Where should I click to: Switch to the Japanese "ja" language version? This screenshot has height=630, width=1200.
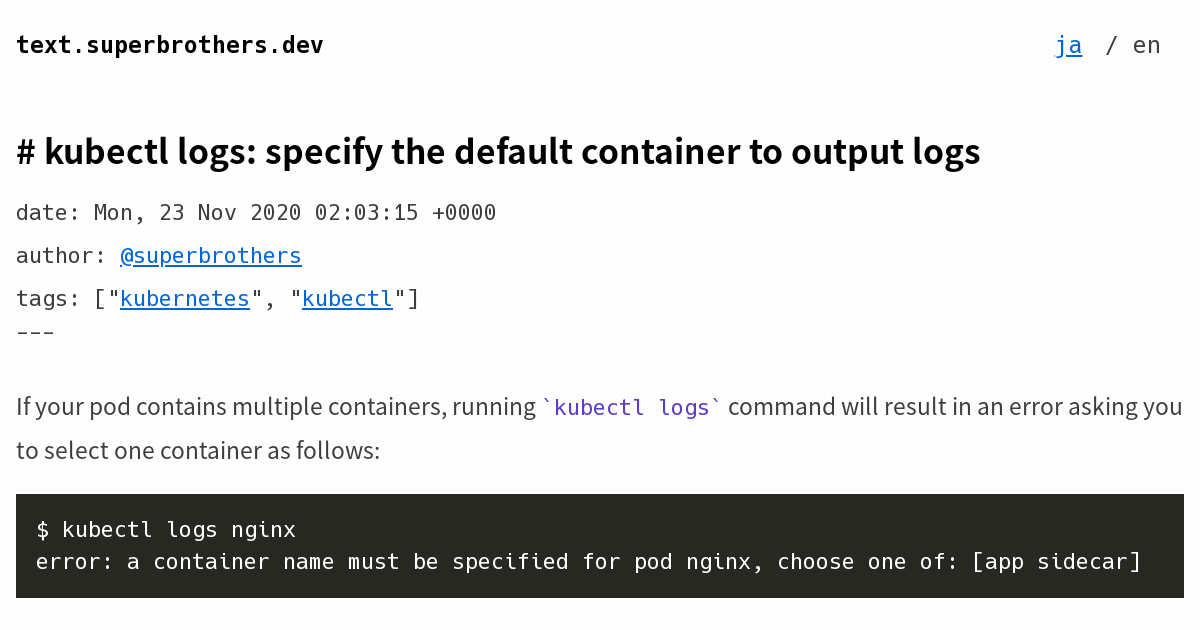tap(1069, 44)
